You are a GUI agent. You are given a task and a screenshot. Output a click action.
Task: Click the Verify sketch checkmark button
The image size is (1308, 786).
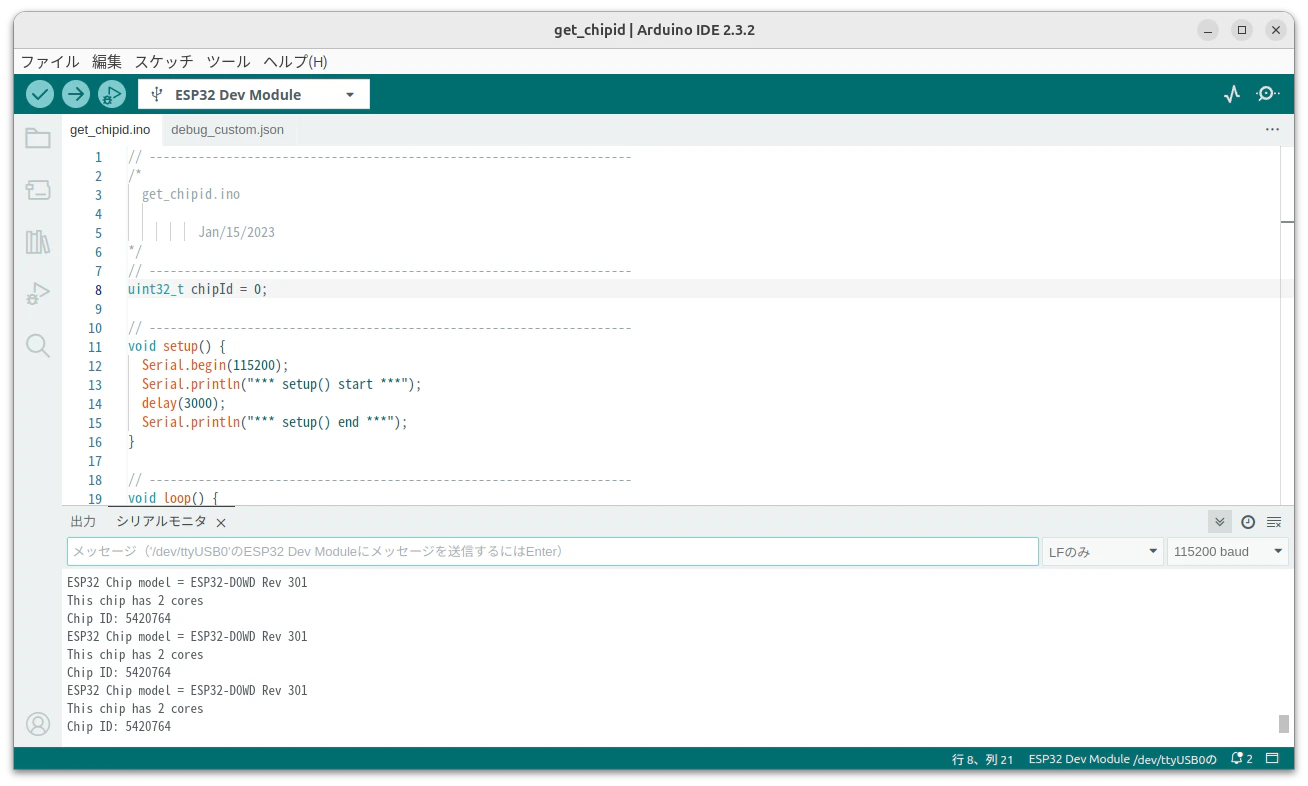click(40, 94)
